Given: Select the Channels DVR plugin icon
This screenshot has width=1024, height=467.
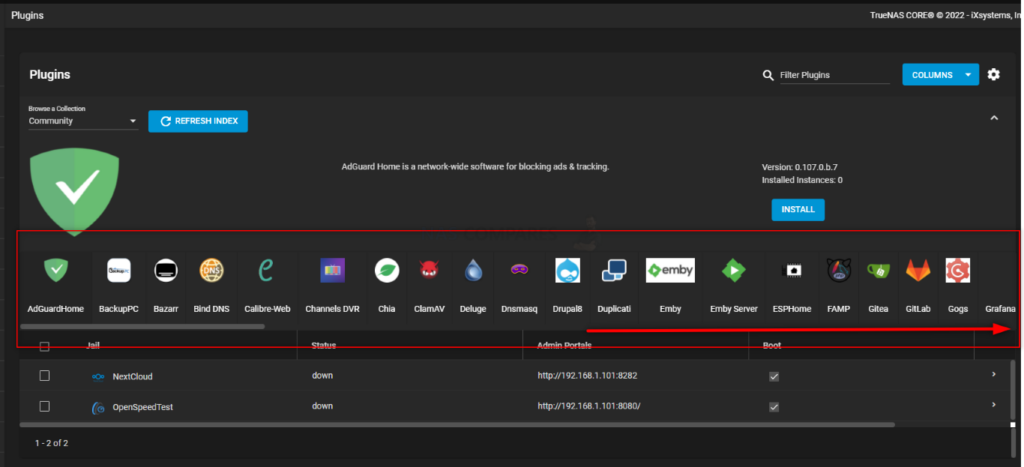Looking at the screenshot, I should click(332, 270).
